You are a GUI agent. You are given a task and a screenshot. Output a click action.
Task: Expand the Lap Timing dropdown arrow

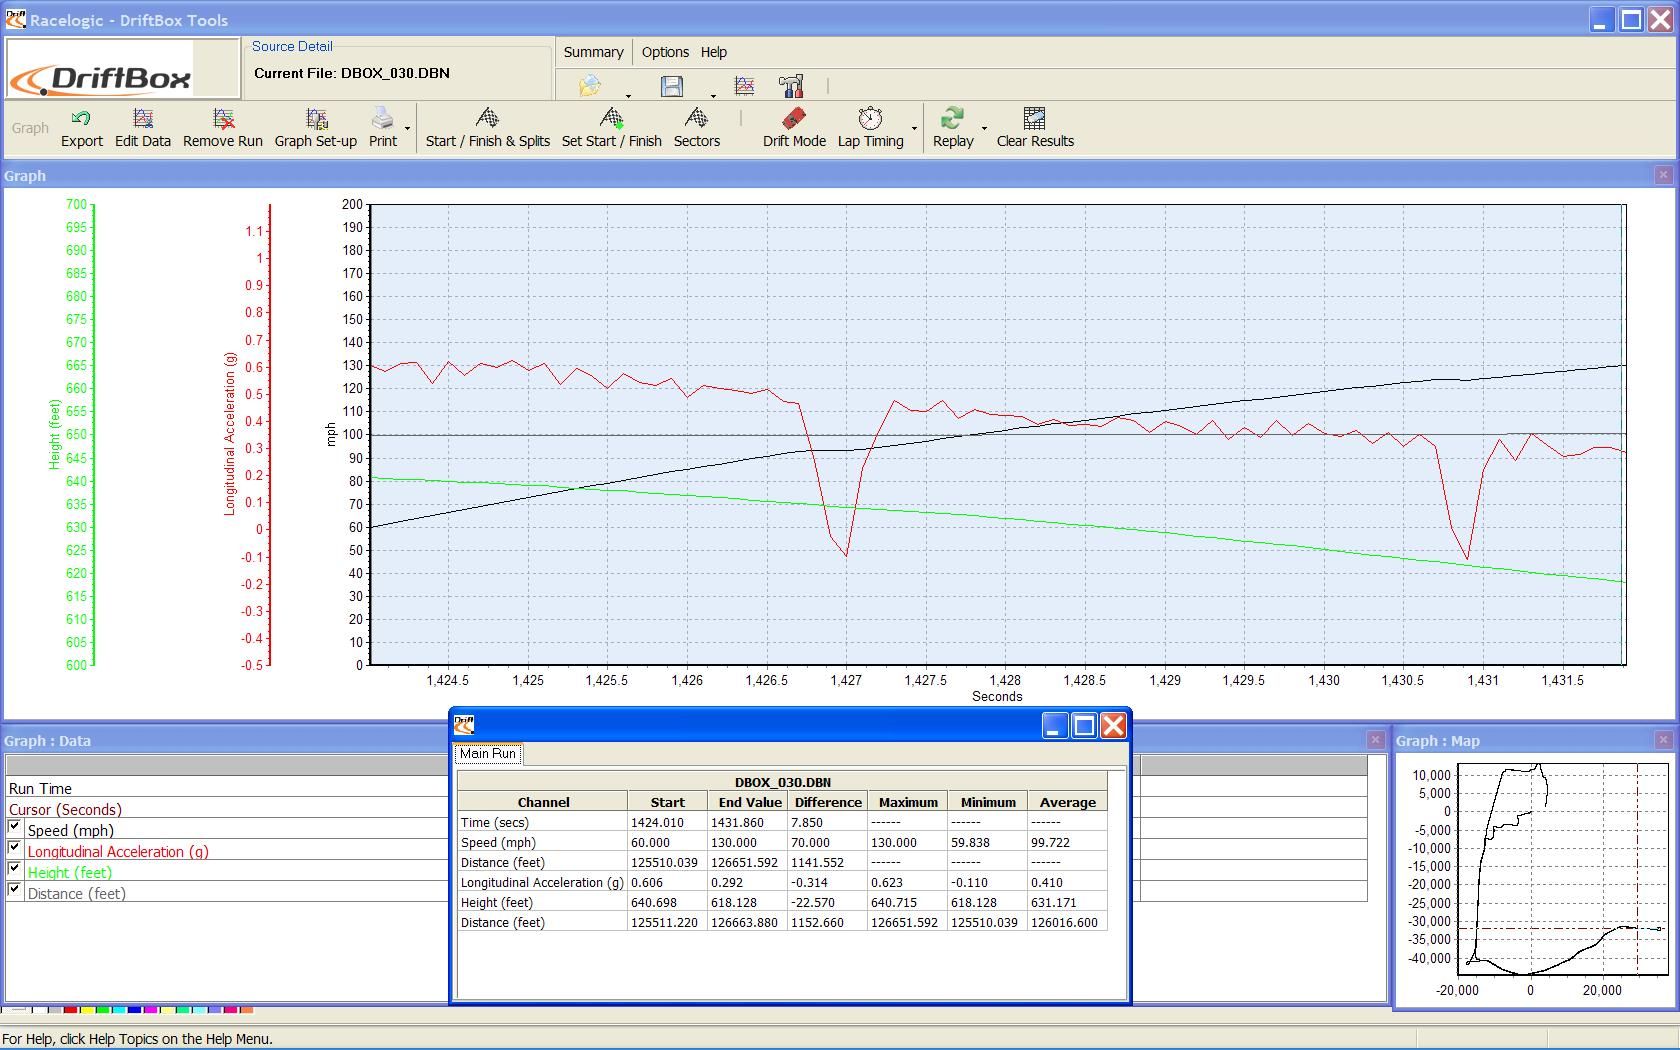click(914, 128)
